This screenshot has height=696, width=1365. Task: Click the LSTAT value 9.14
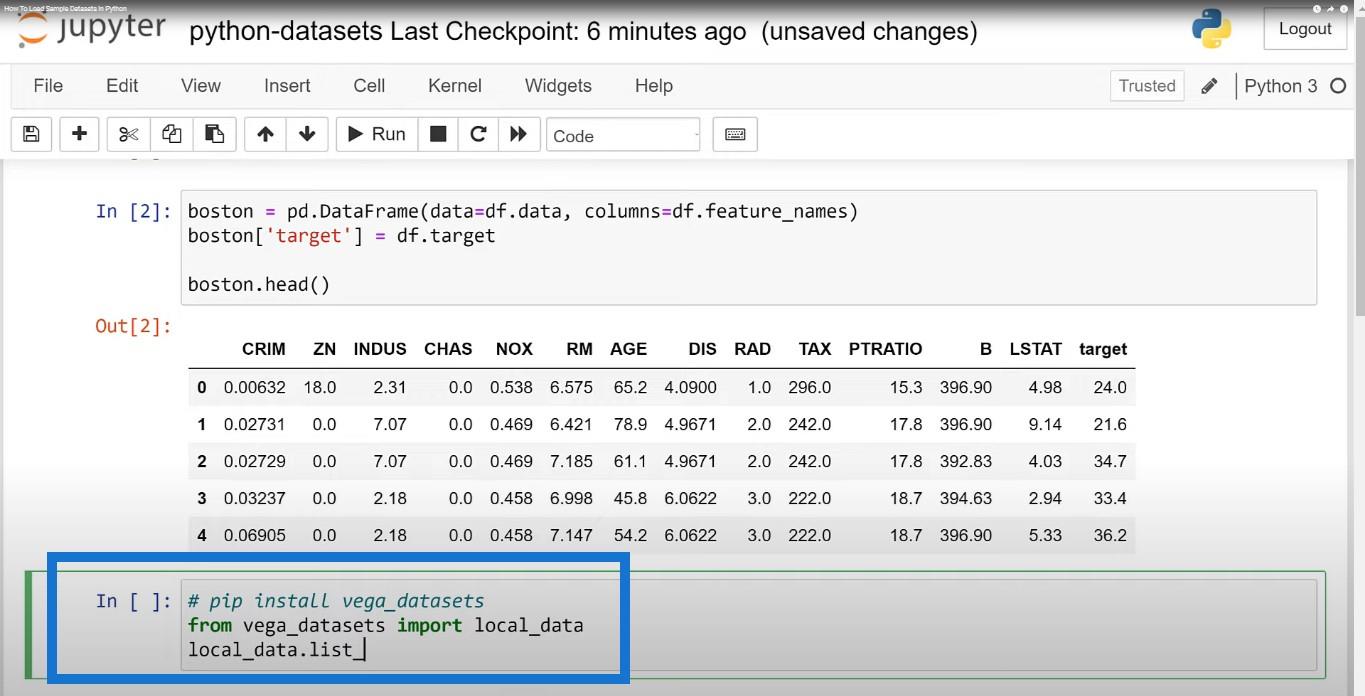1045,424
